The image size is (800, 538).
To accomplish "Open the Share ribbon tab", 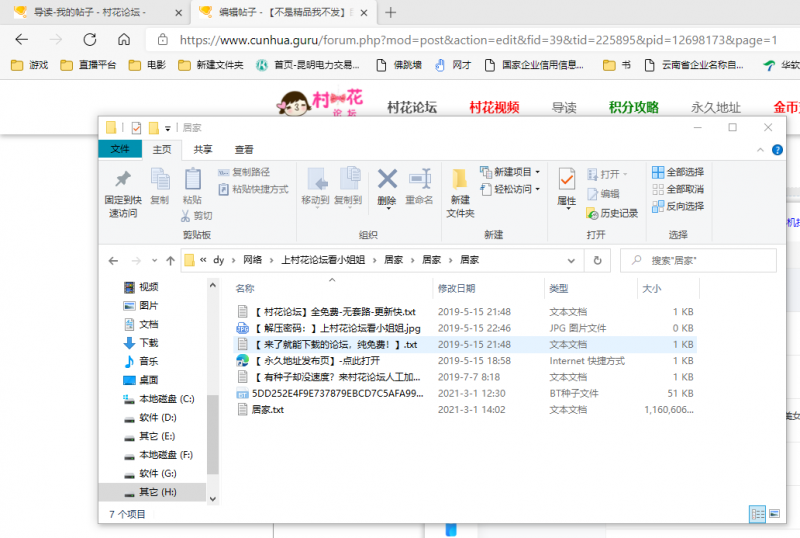I will 203,149.
